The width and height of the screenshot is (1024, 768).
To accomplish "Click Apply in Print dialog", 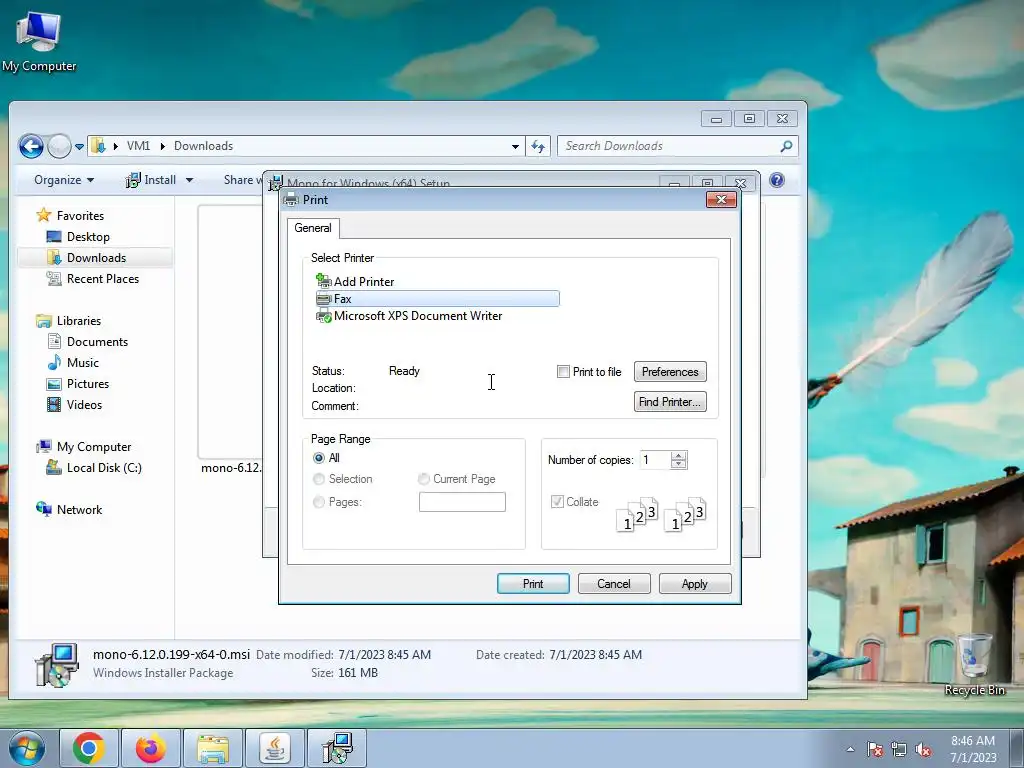I will pos(695,584).
